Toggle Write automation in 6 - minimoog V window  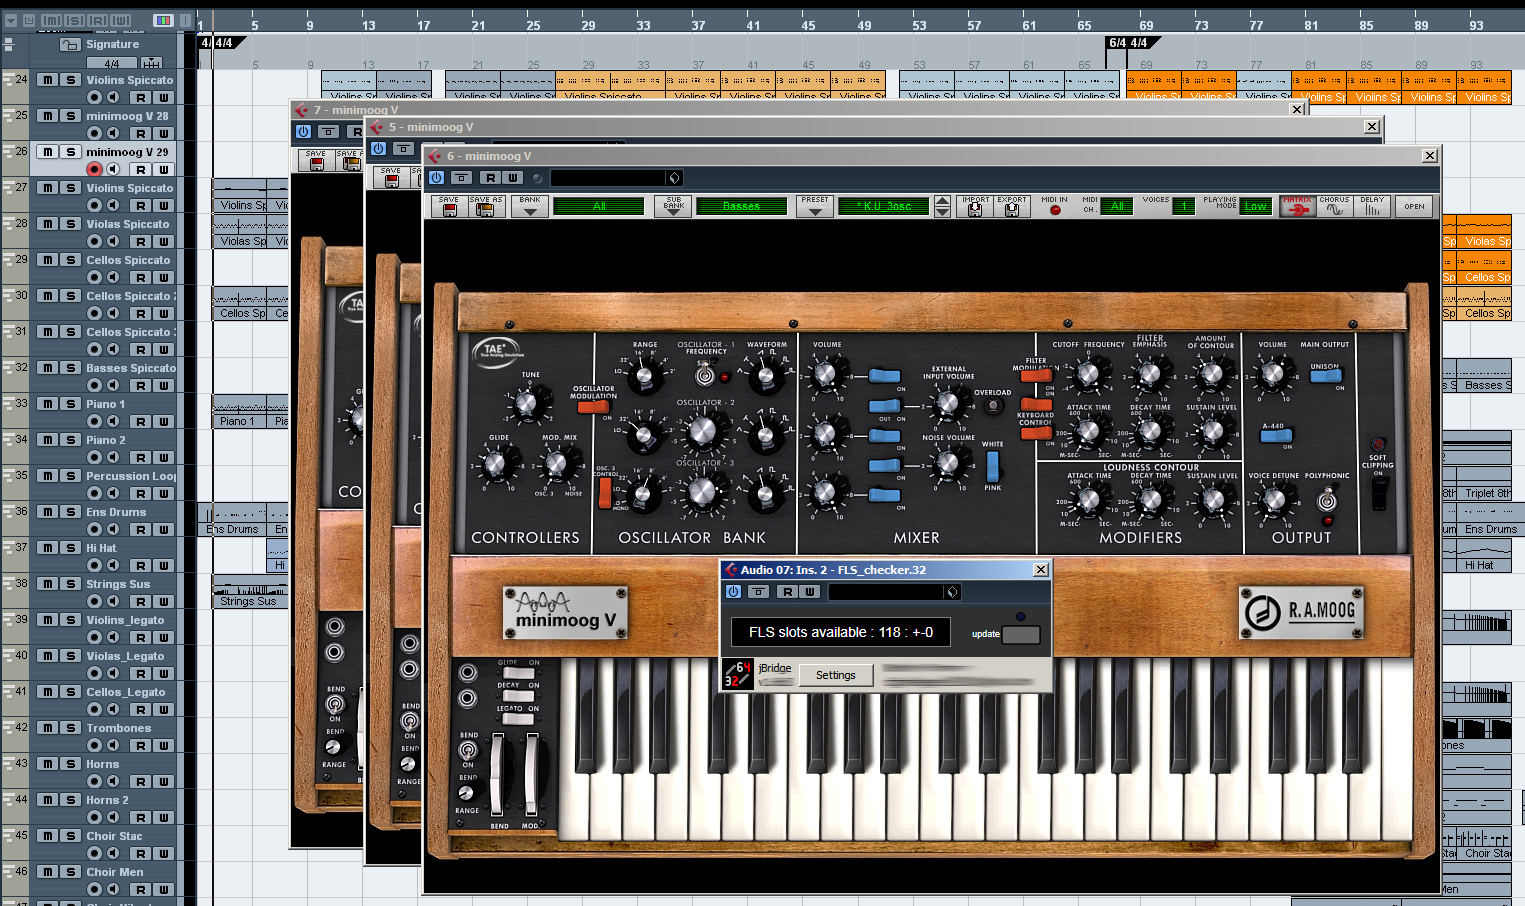tap(512, 178)
